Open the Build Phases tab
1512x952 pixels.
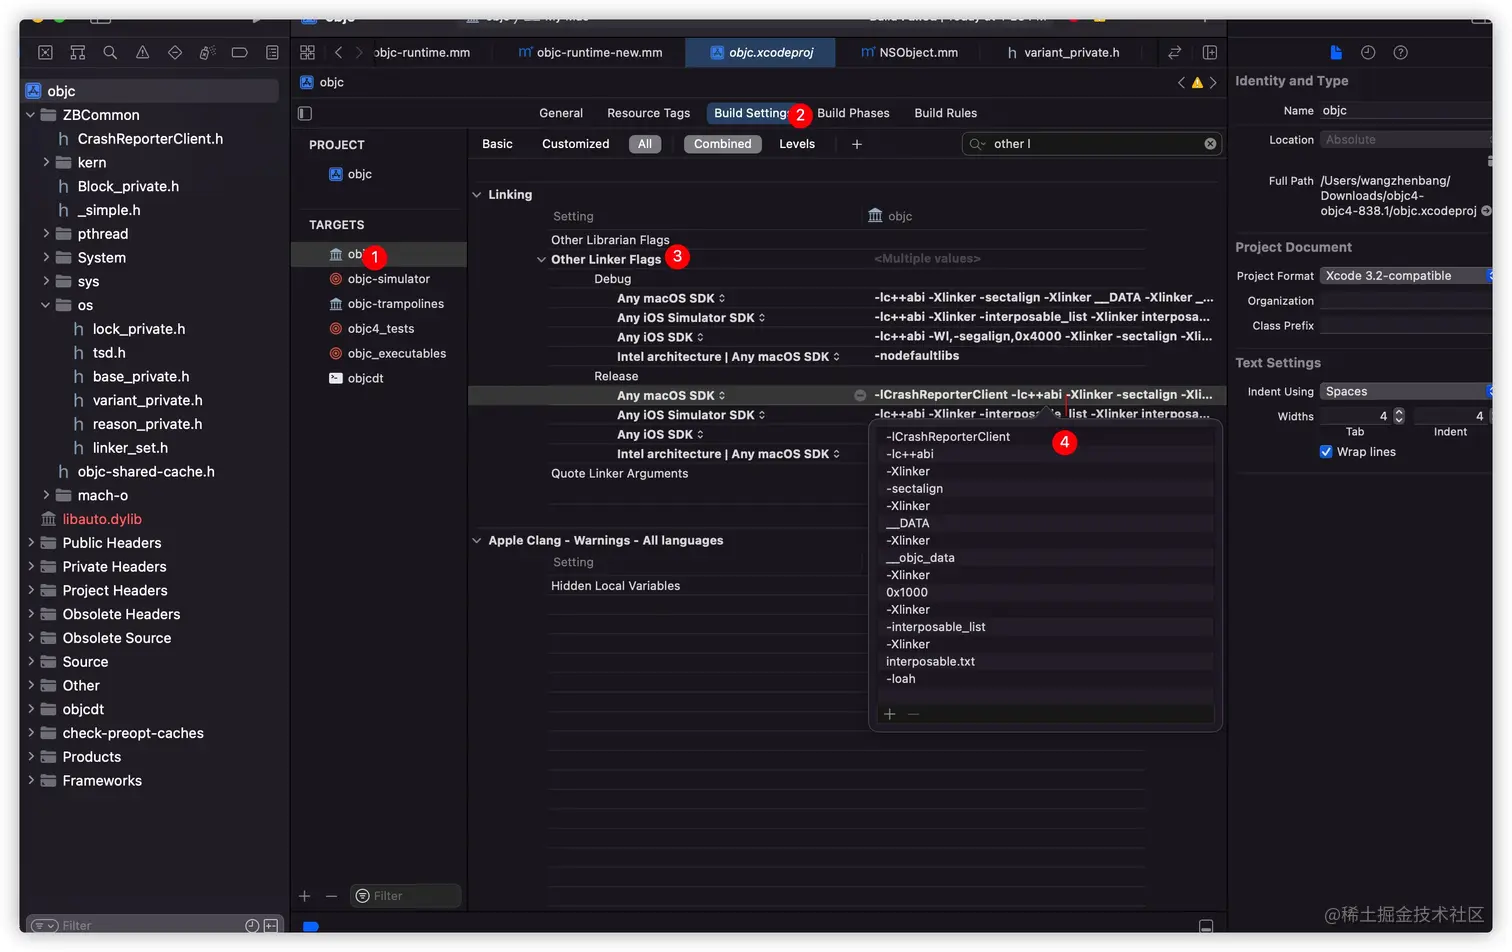coord(853,113)
